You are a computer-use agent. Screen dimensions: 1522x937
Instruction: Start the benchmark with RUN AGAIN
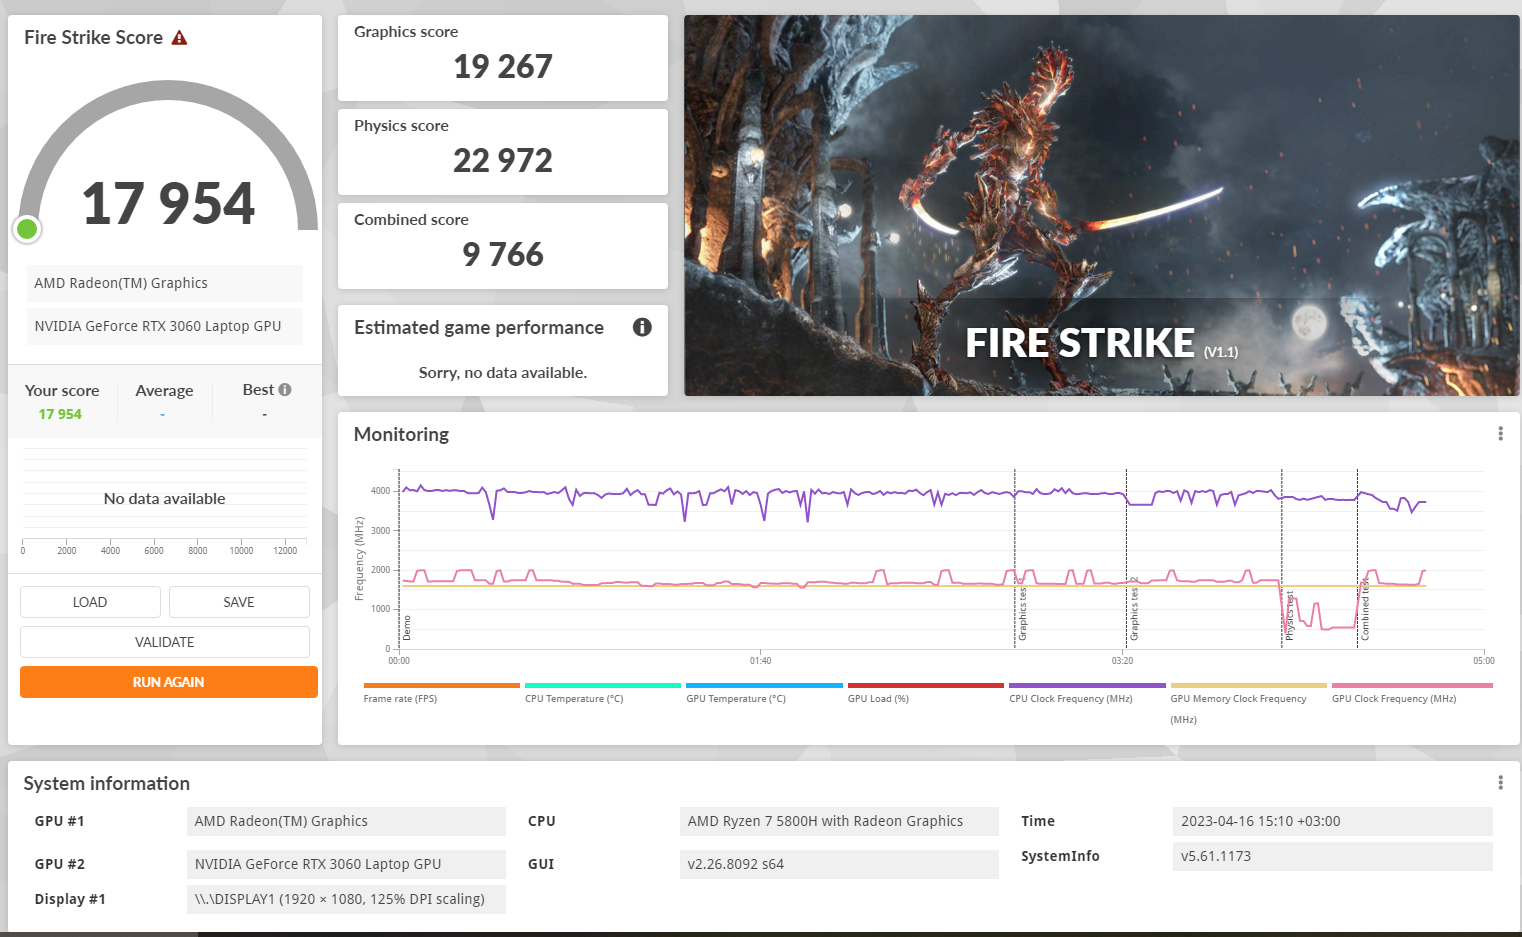click(169, 682)
